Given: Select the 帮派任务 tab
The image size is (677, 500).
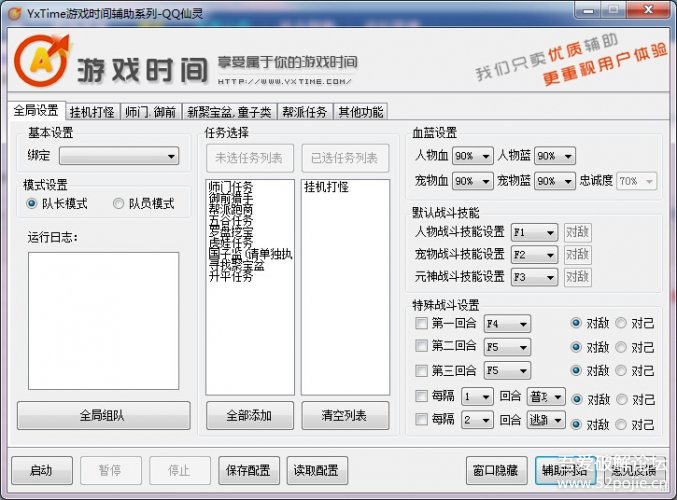Looking at the screenshot, I should click(304, 112).
